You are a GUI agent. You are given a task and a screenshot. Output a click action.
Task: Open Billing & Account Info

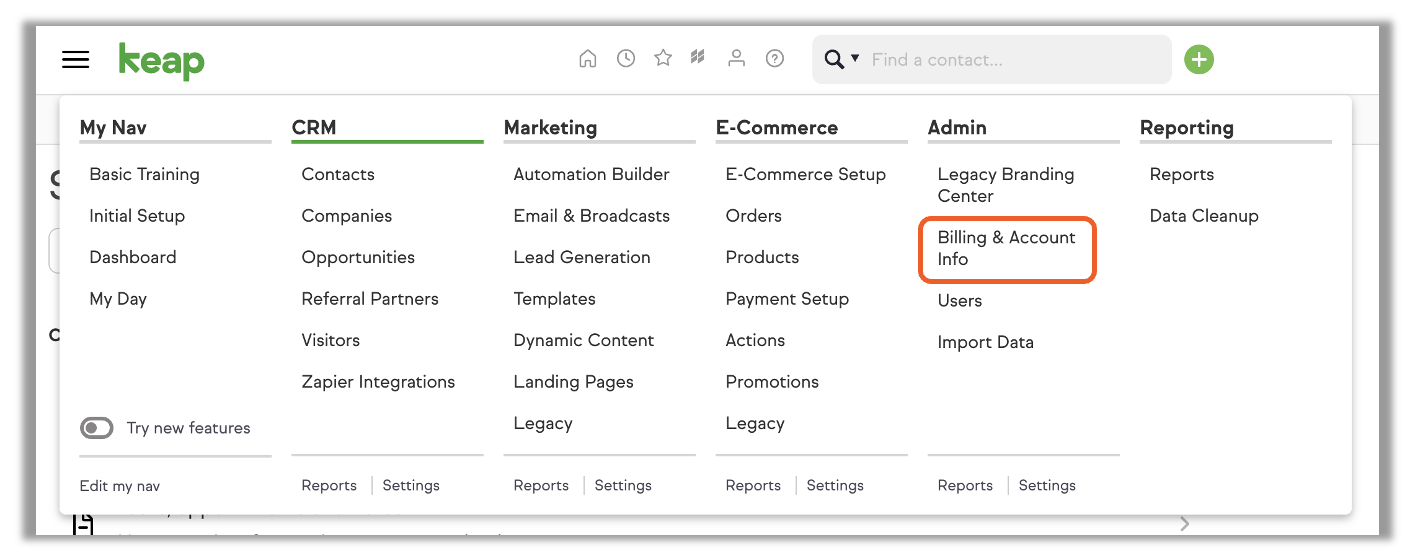tap(1007, 248)
